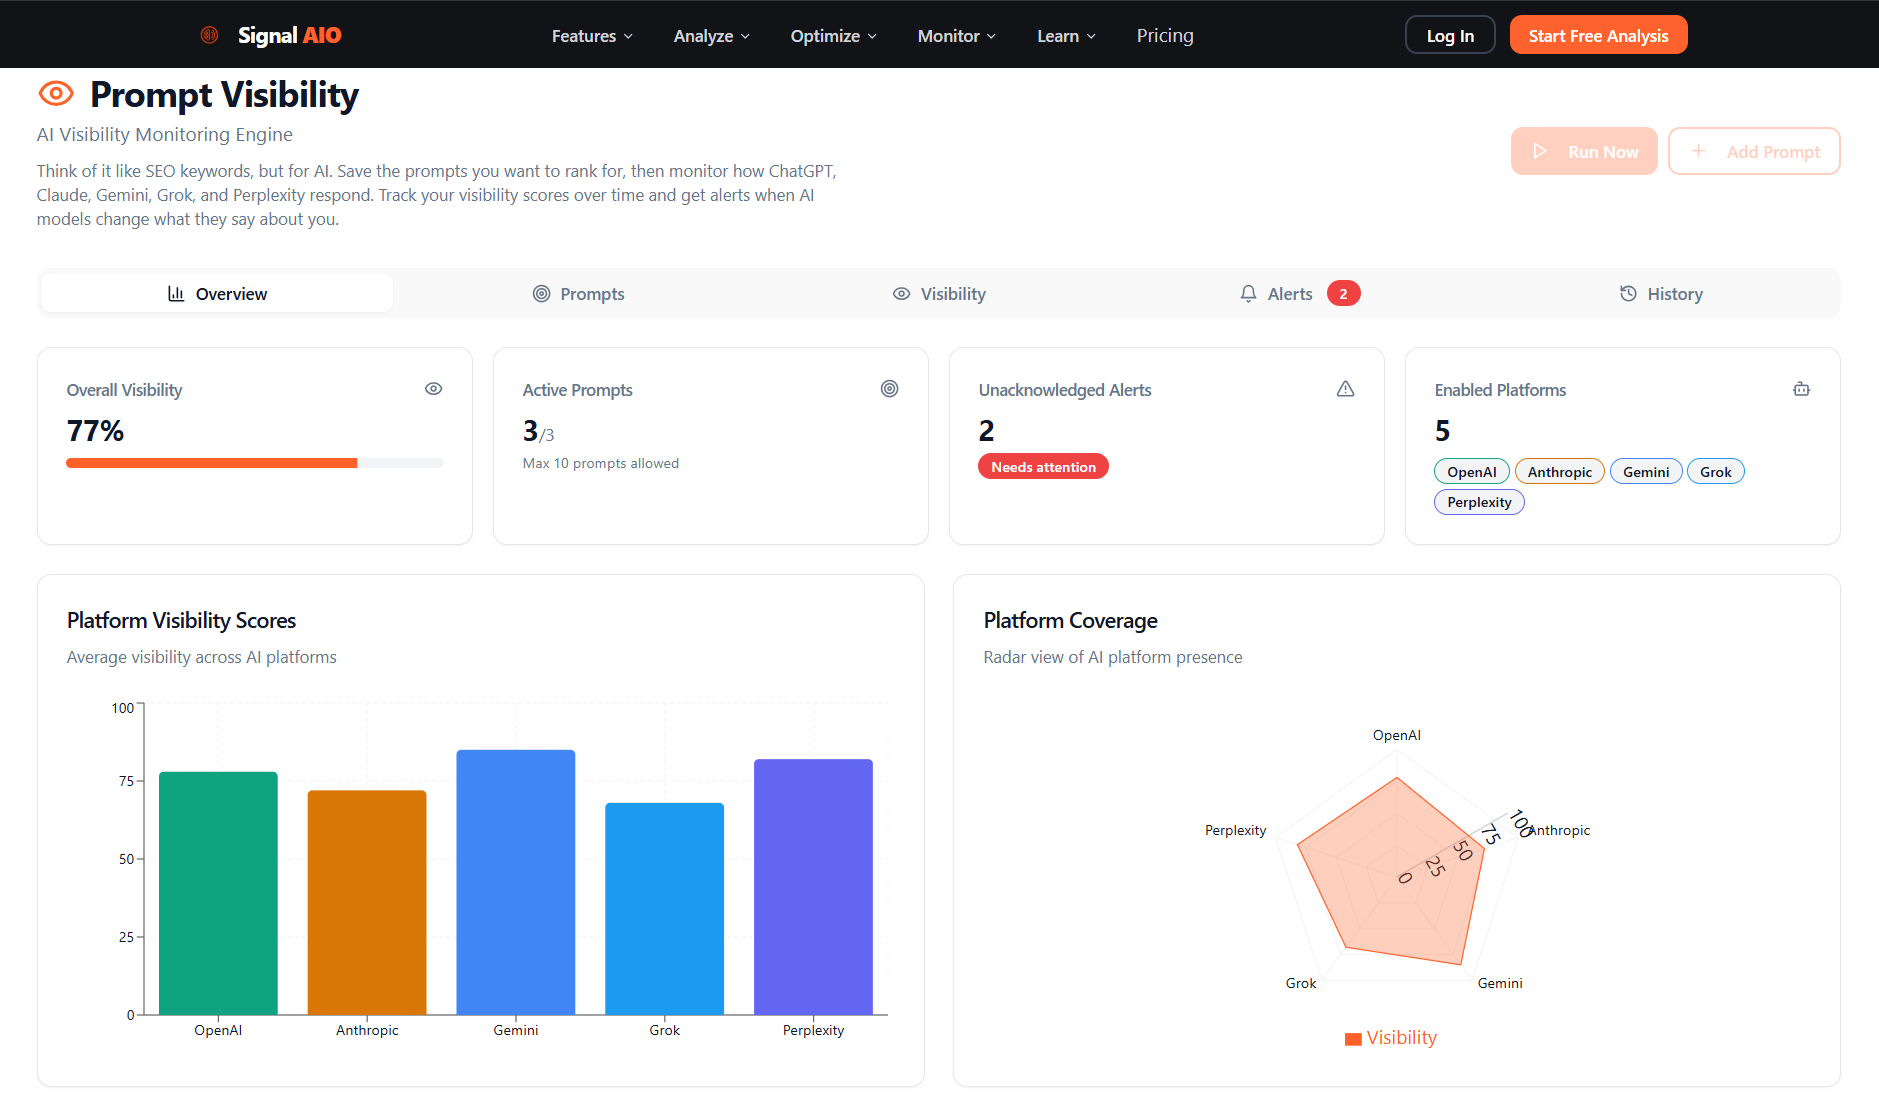Click the orange eye icon beside Prompt Visibility
The width and height of the screenshot is (1879, 1114).
(x=56, y=94)
